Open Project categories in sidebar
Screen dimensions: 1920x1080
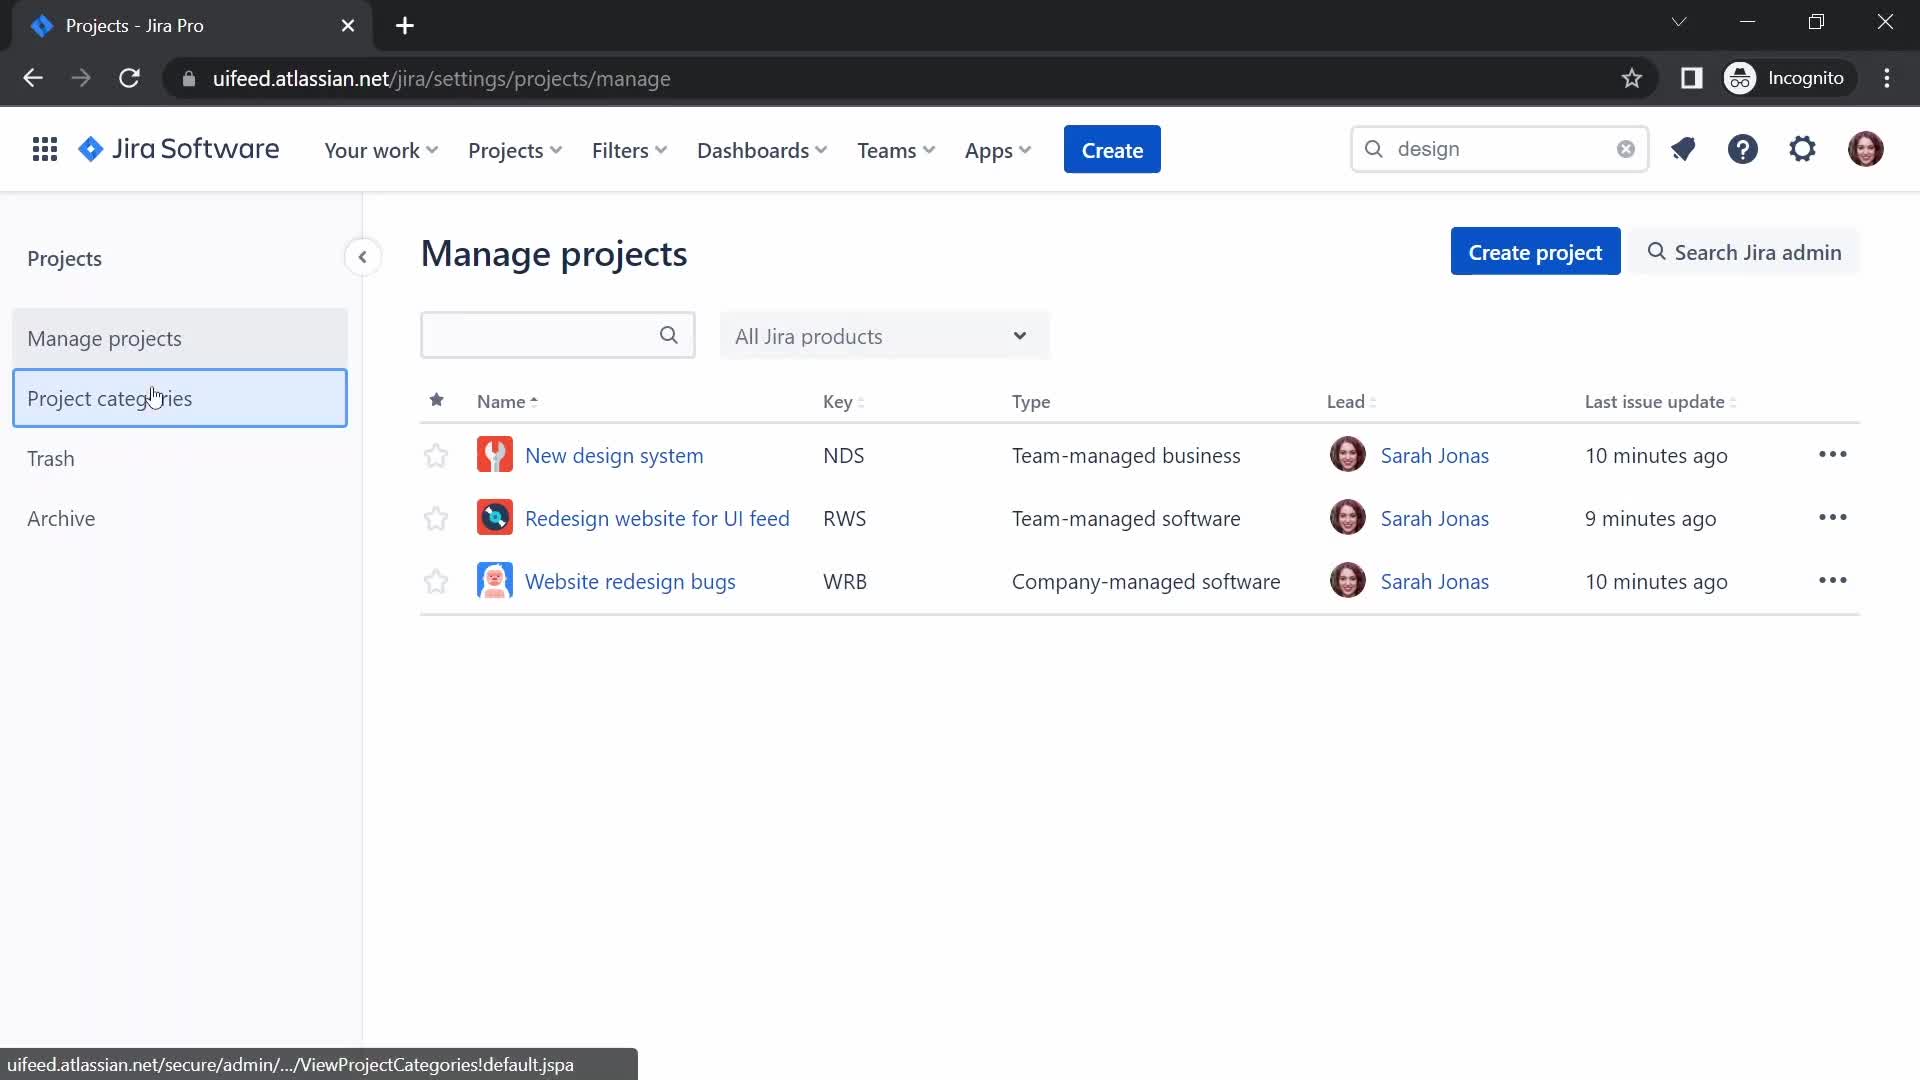coord(180,398)
